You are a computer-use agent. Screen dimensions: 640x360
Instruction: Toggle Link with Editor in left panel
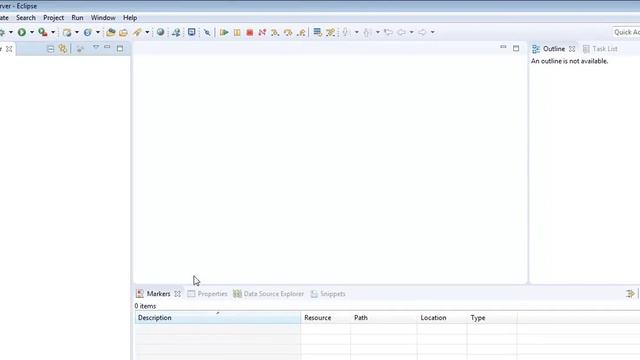coord(63,49)
